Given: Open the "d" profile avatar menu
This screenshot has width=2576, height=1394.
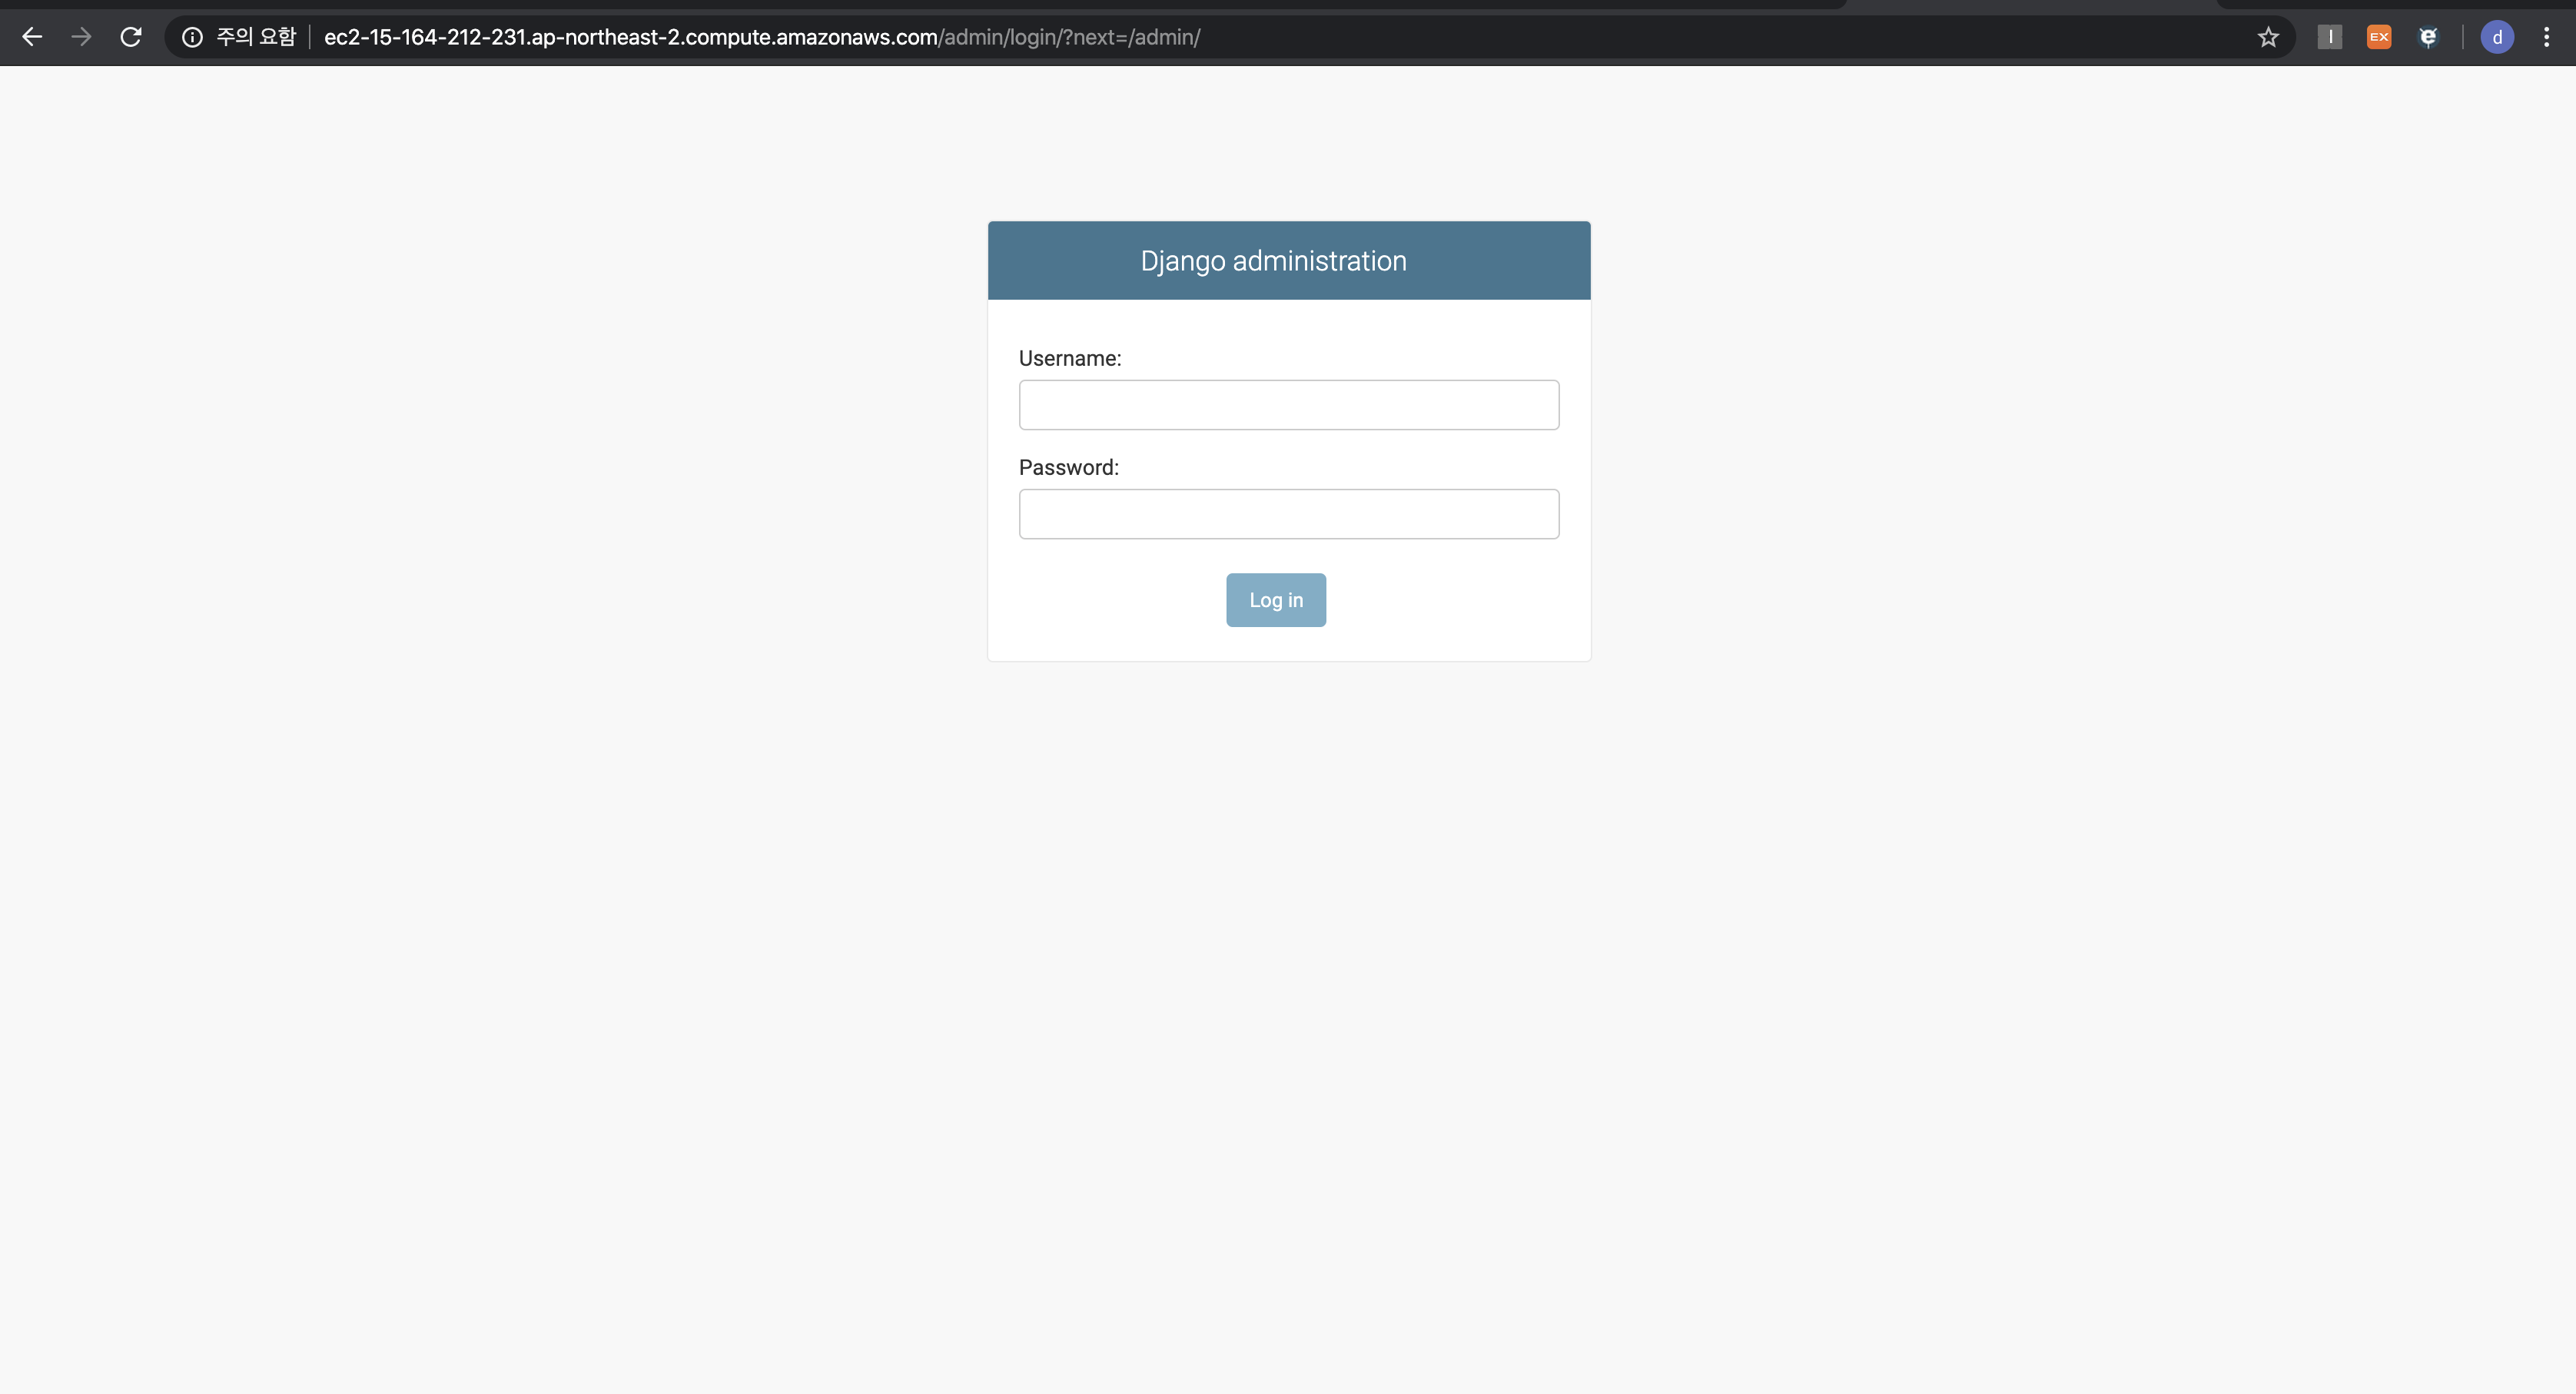Looking at the screenshot, I should [x=2497, y=37].
